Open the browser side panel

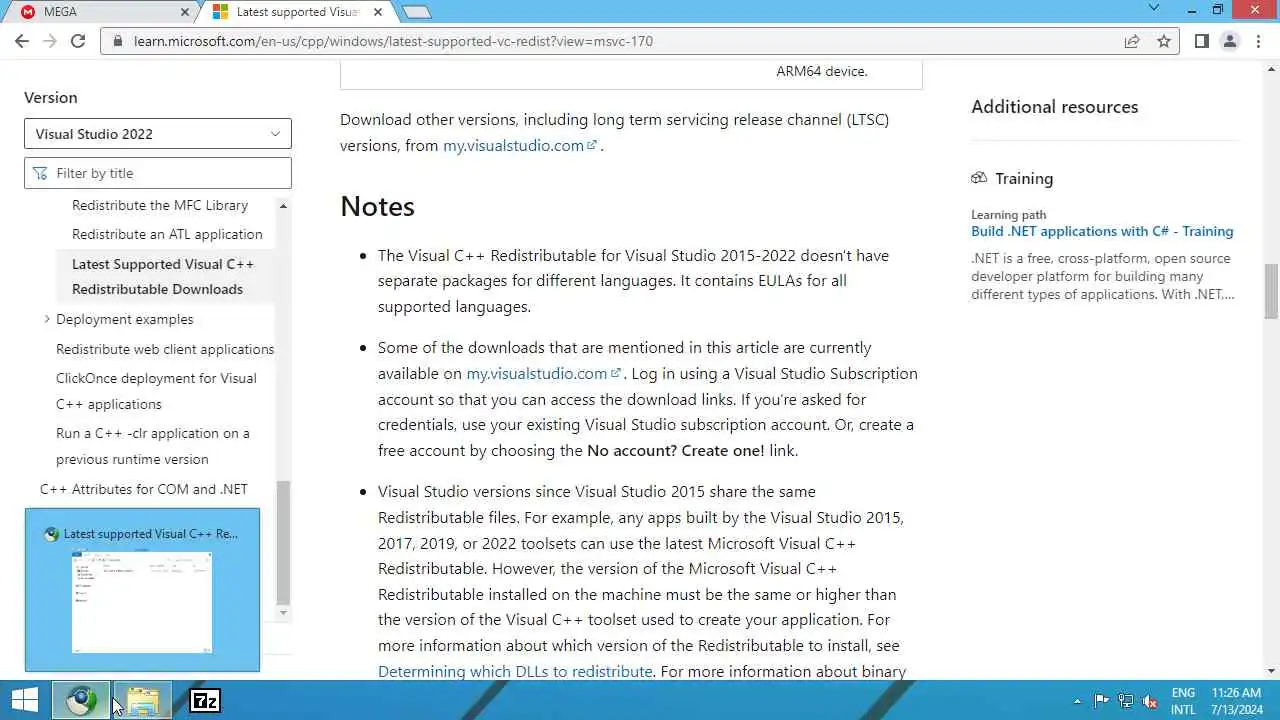pyautogui.click(x=1202, y=41)
